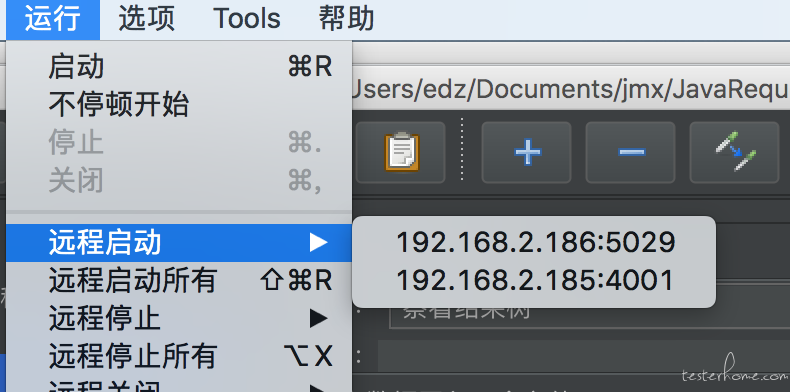Open the 远程启动 submenu entry
The image size is (790, 392).
179,242
